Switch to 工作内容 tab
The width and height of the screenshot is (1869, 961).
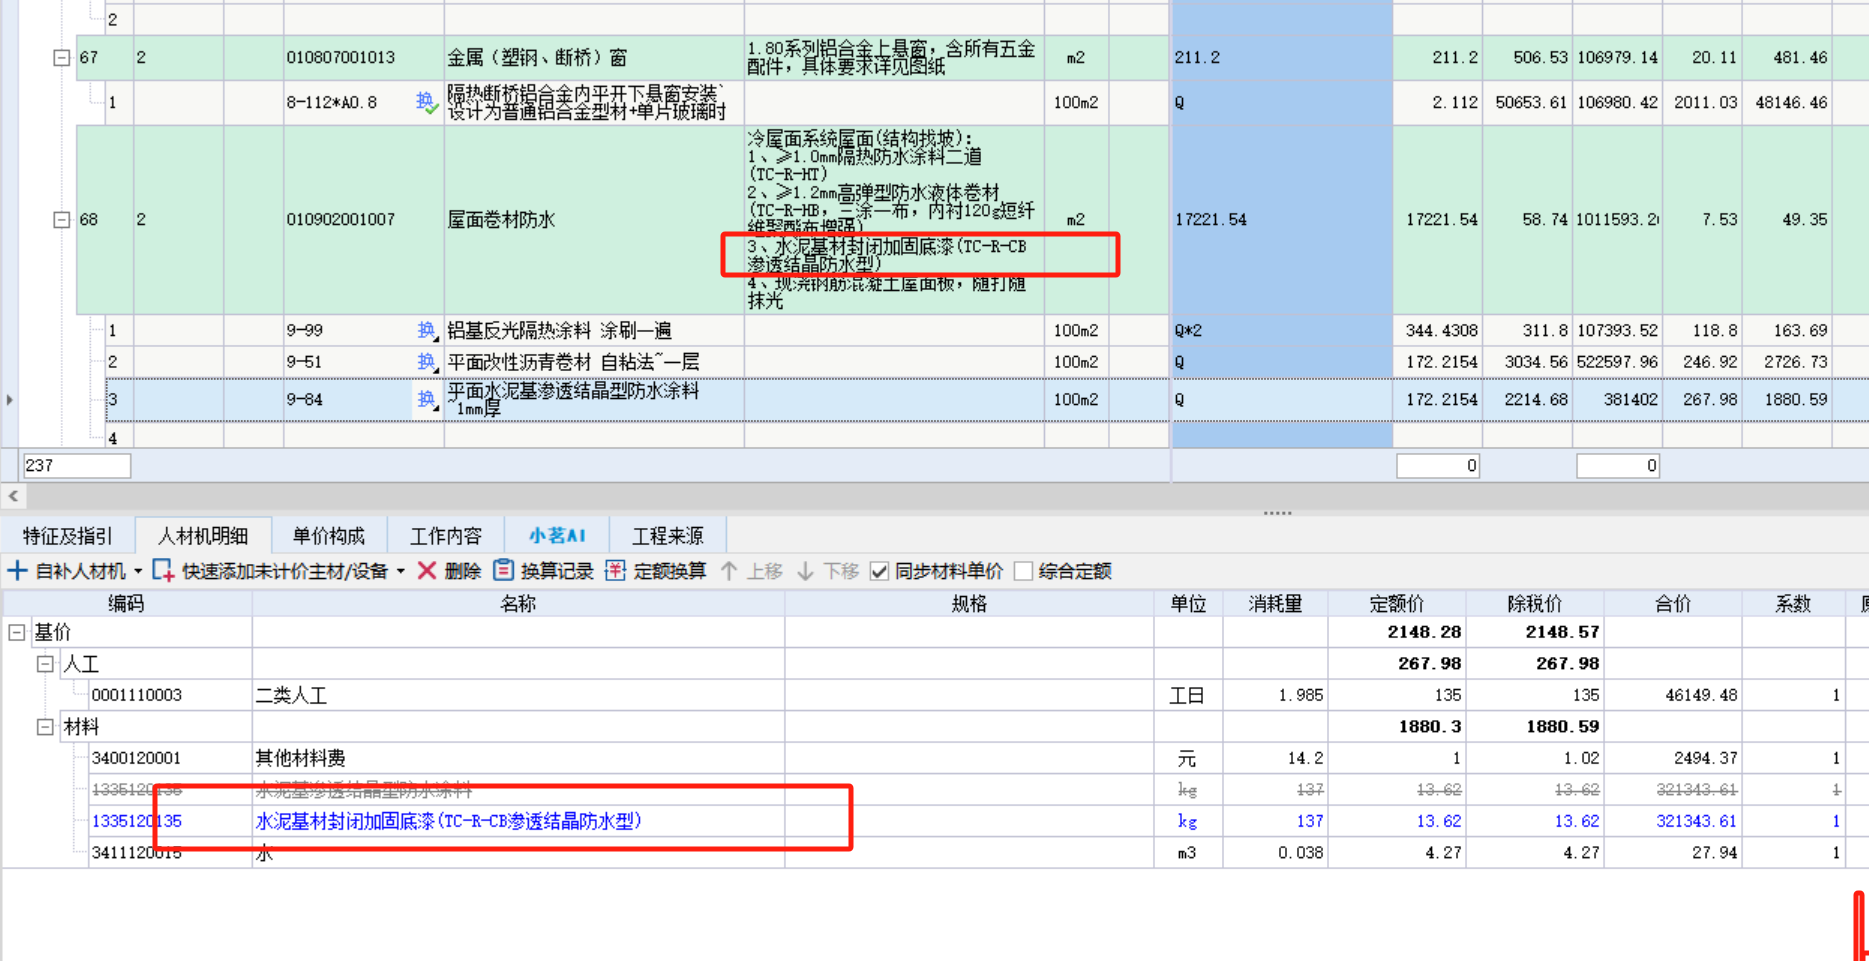(446, 536)
